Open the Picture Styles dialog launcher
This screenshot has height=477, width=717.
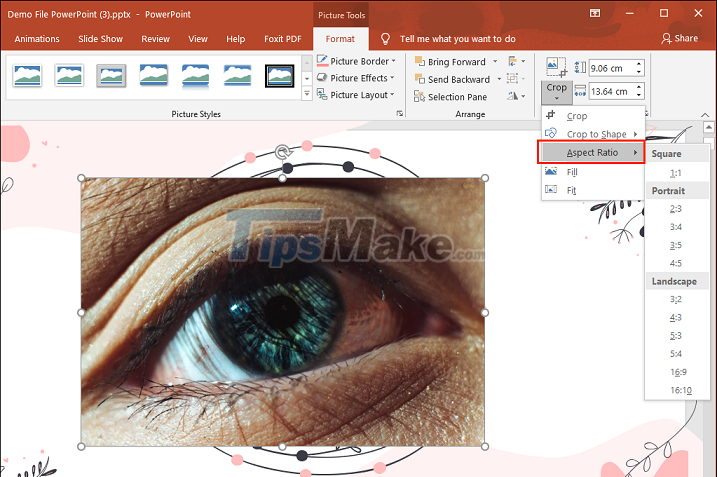[400, 113]
